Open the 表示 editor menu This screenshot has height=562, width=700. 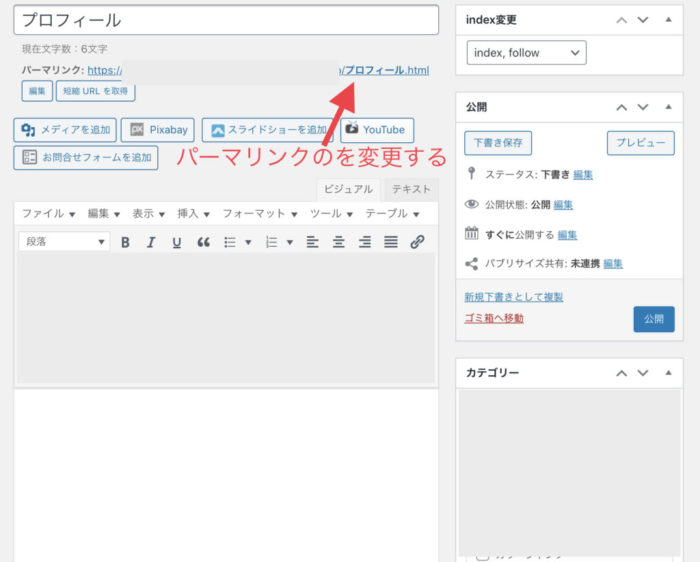149,214
